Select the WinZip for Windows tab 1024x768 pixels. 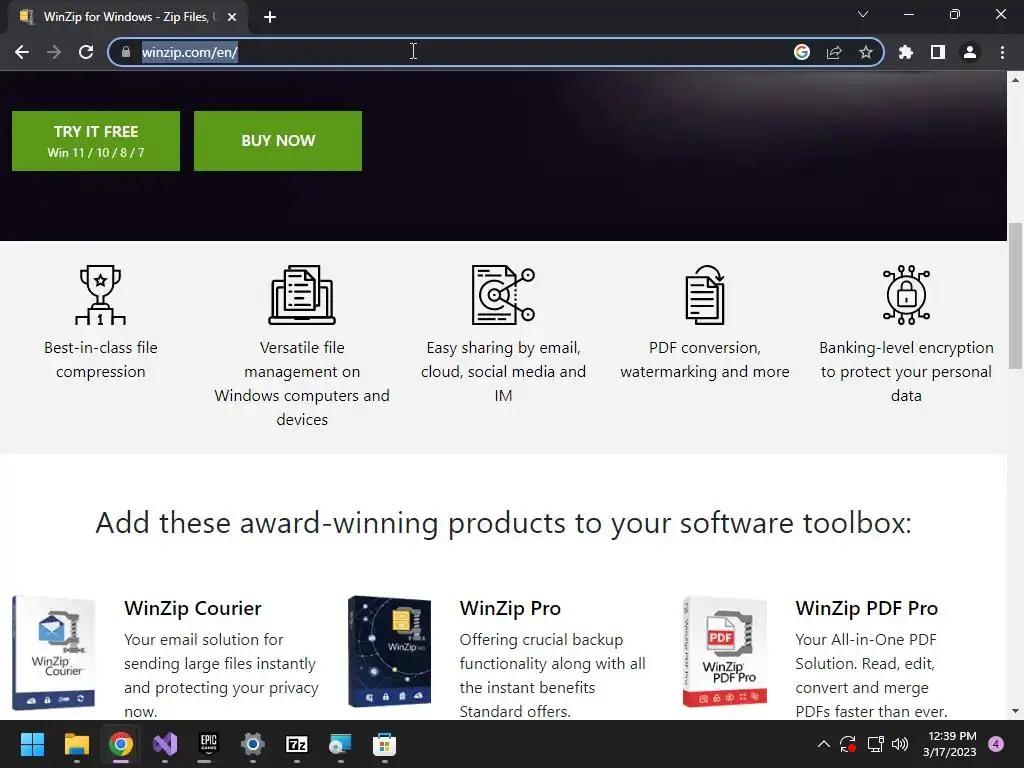tap(125, 17)
